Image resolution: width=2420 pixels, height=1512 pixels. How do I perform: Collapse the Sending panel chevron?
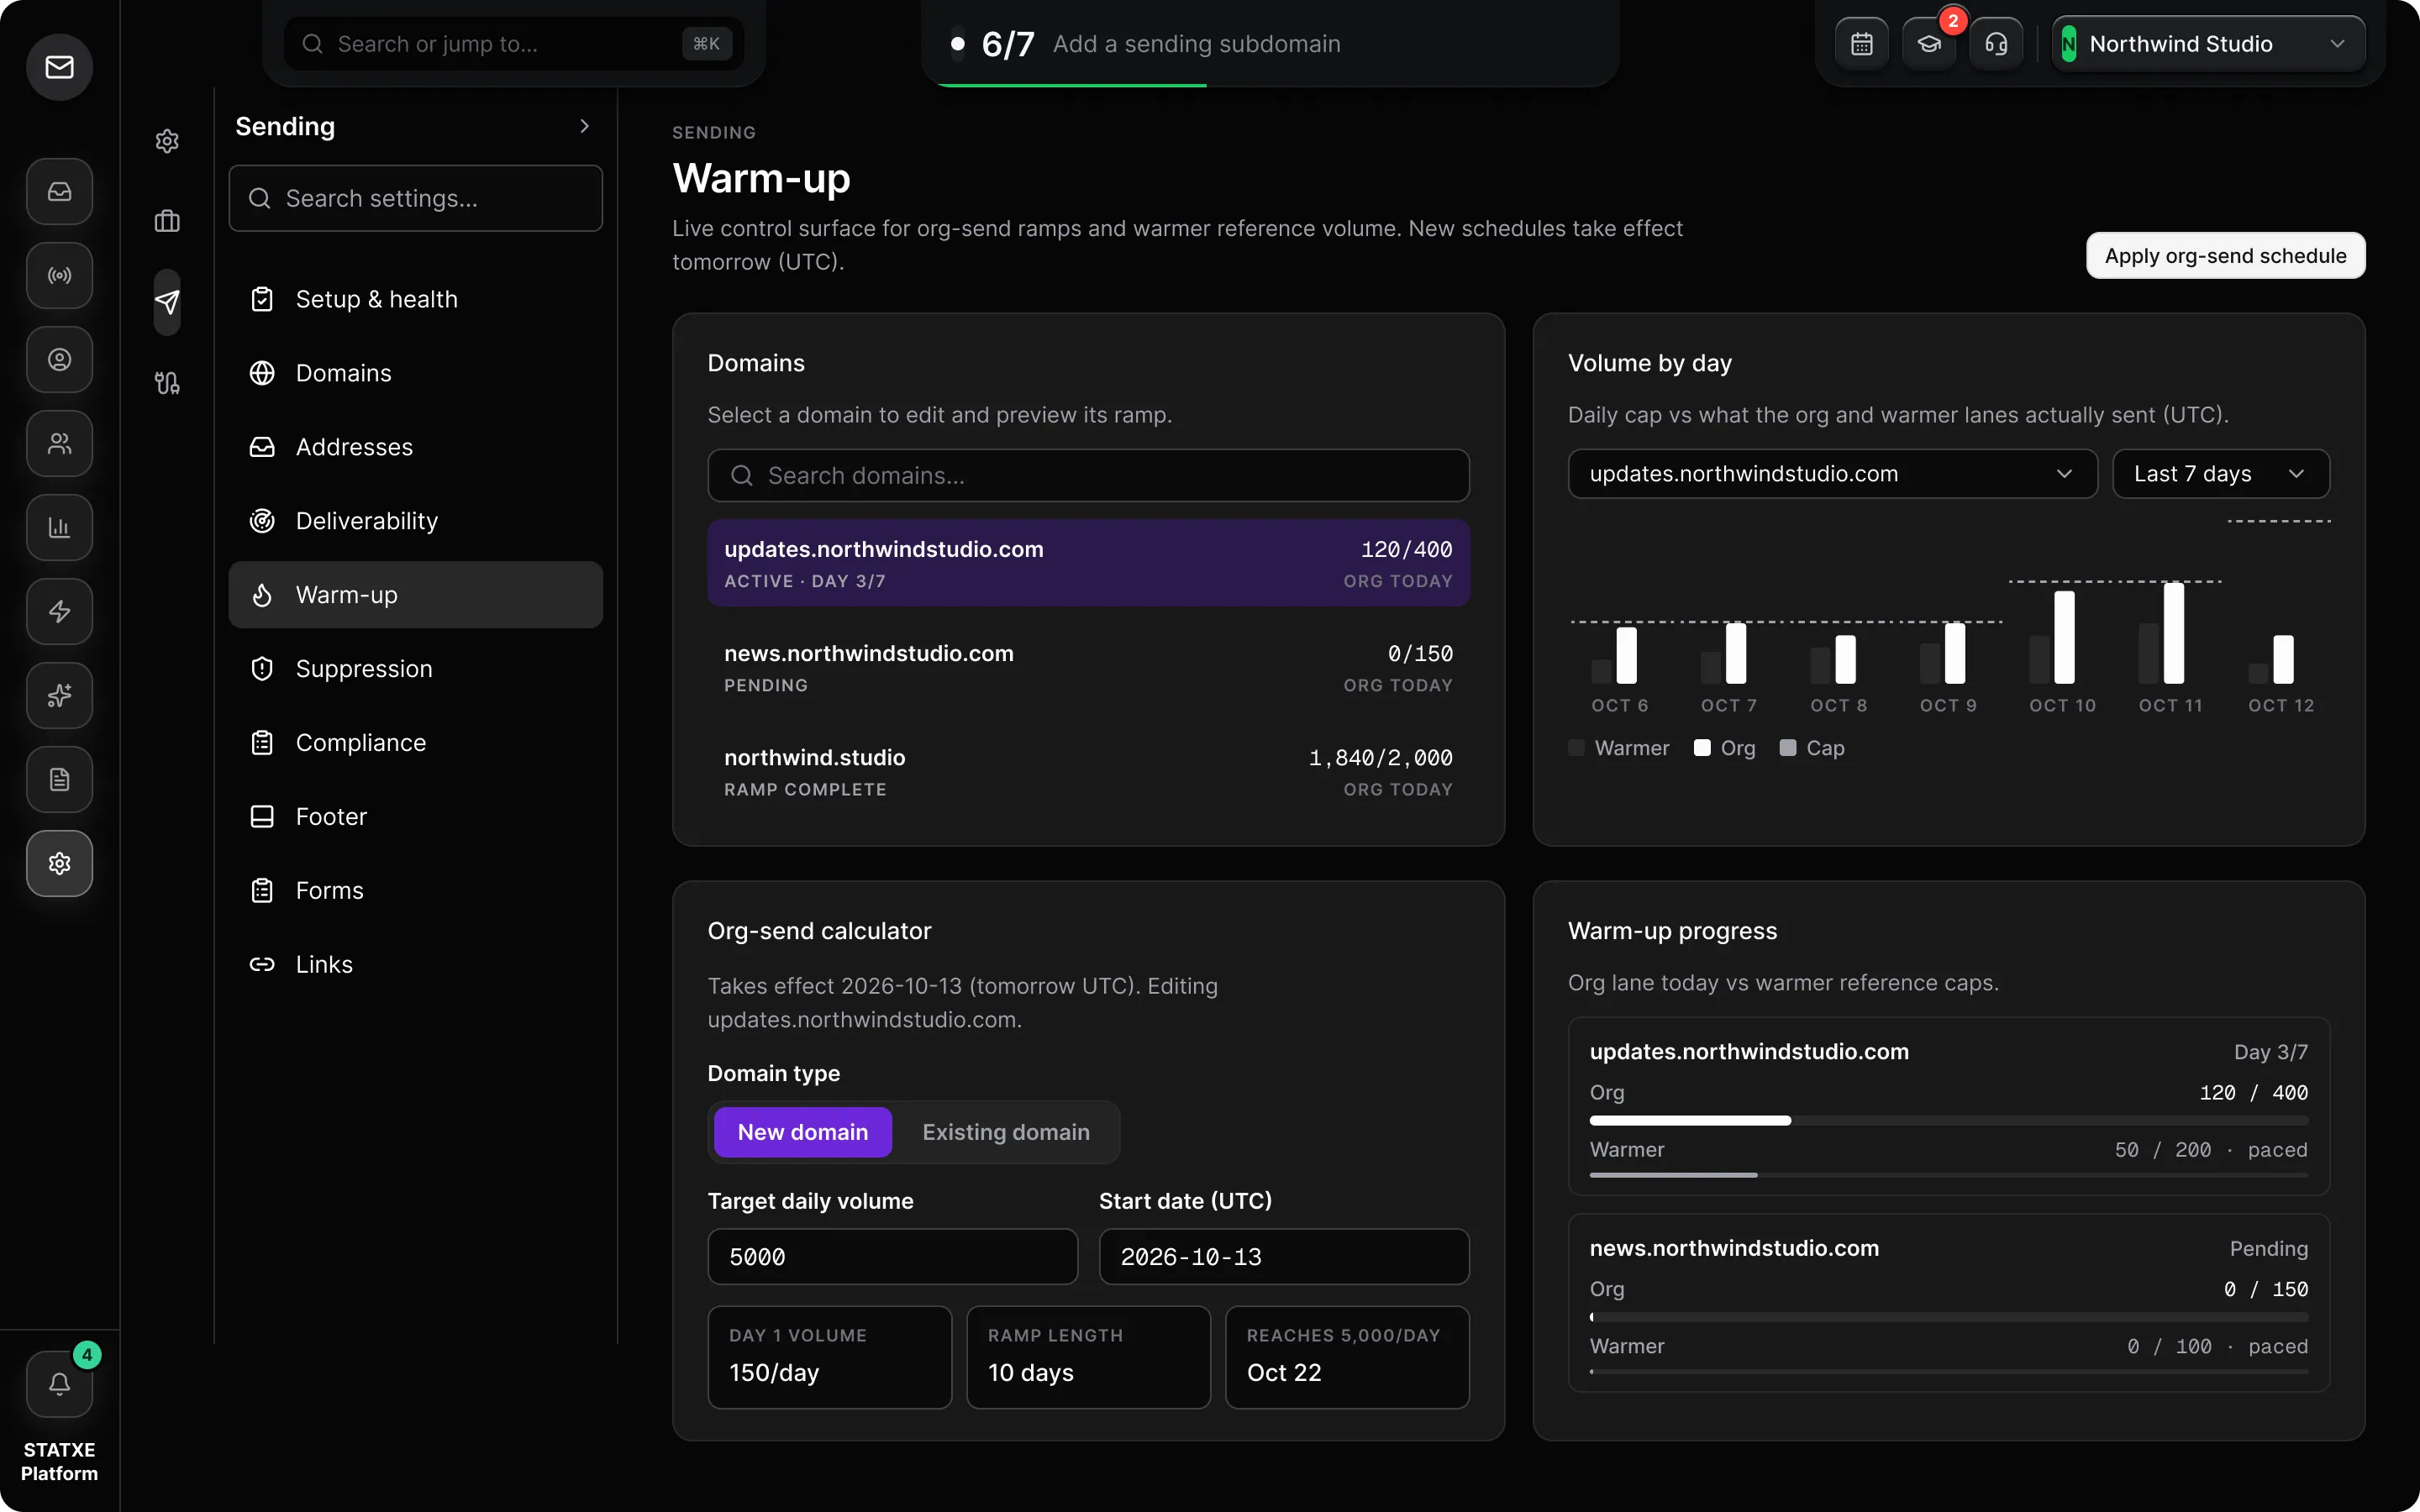[x=585, y=126]
